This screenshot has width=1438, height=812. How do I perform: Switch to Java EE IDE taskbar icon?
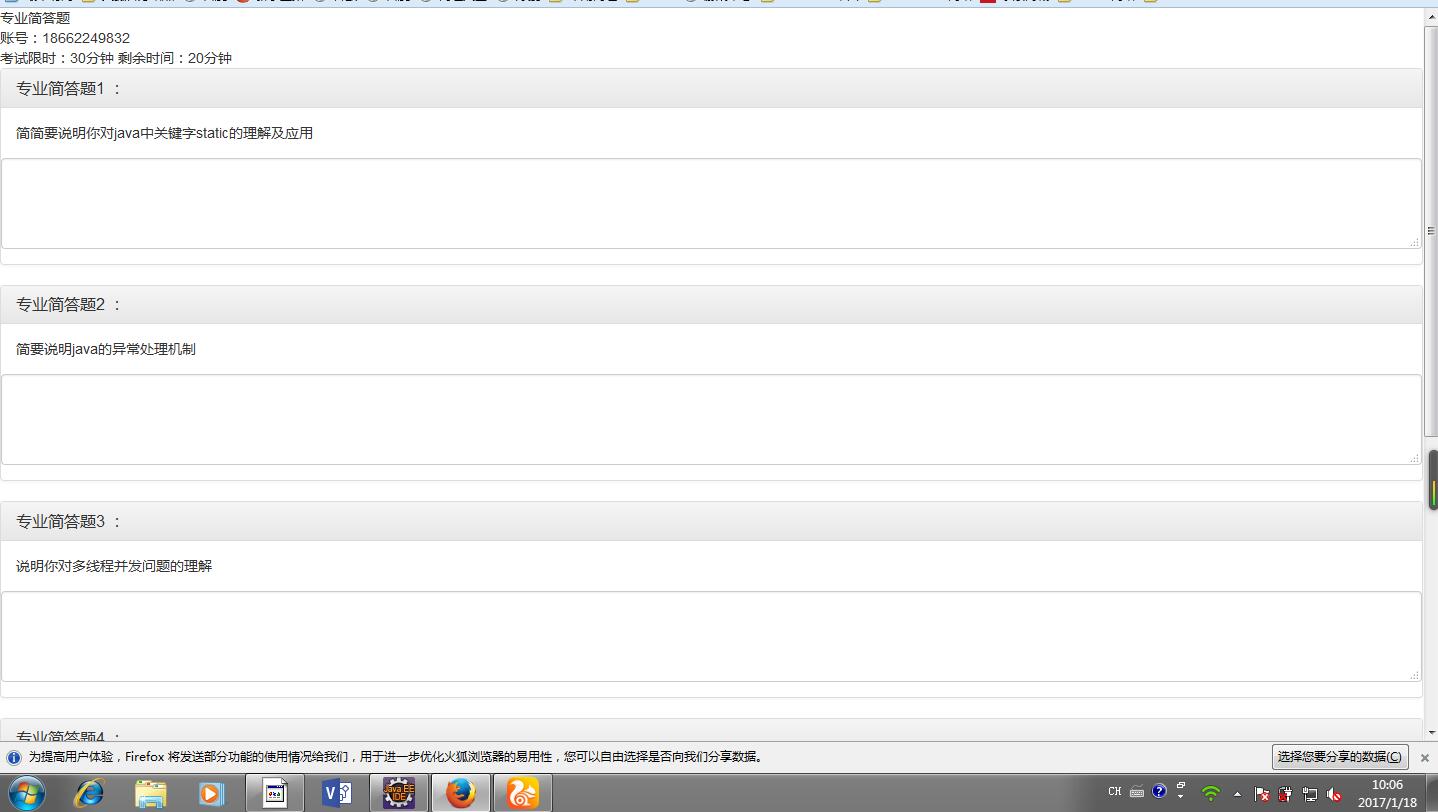point(399,793)
